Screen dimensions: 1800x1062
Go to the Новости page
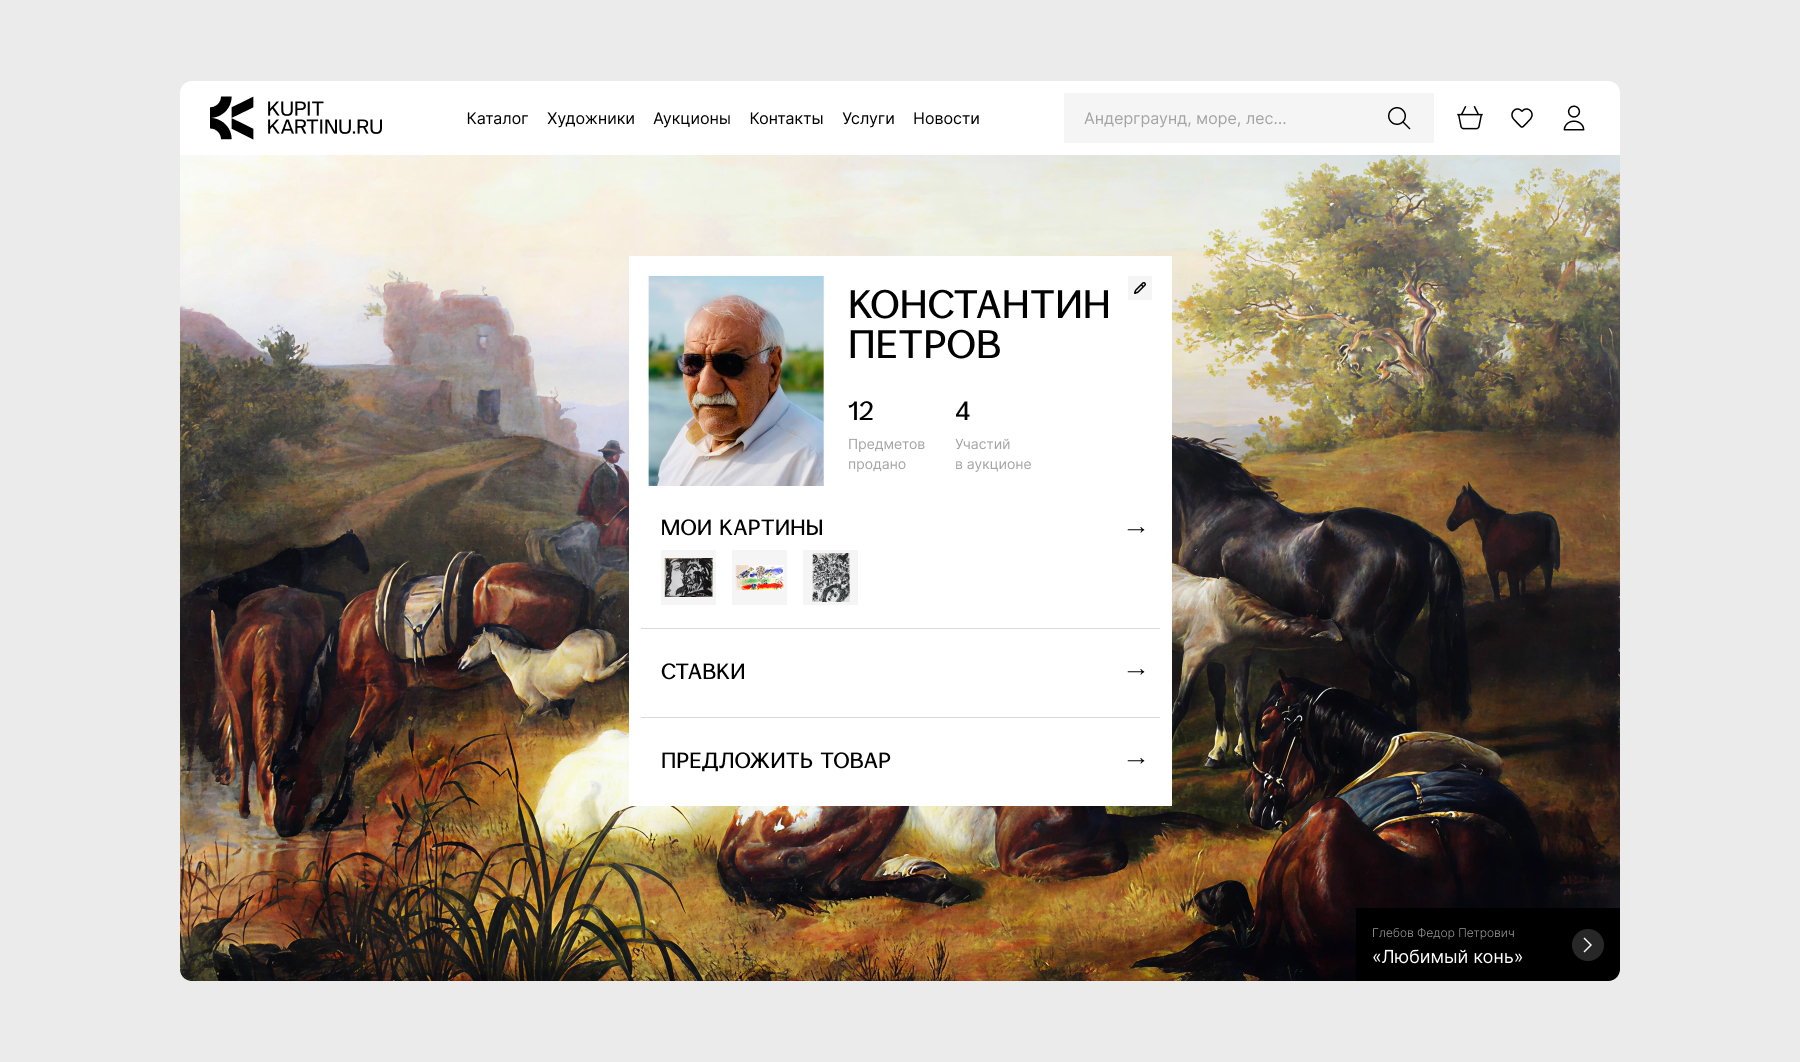point(946,118)
